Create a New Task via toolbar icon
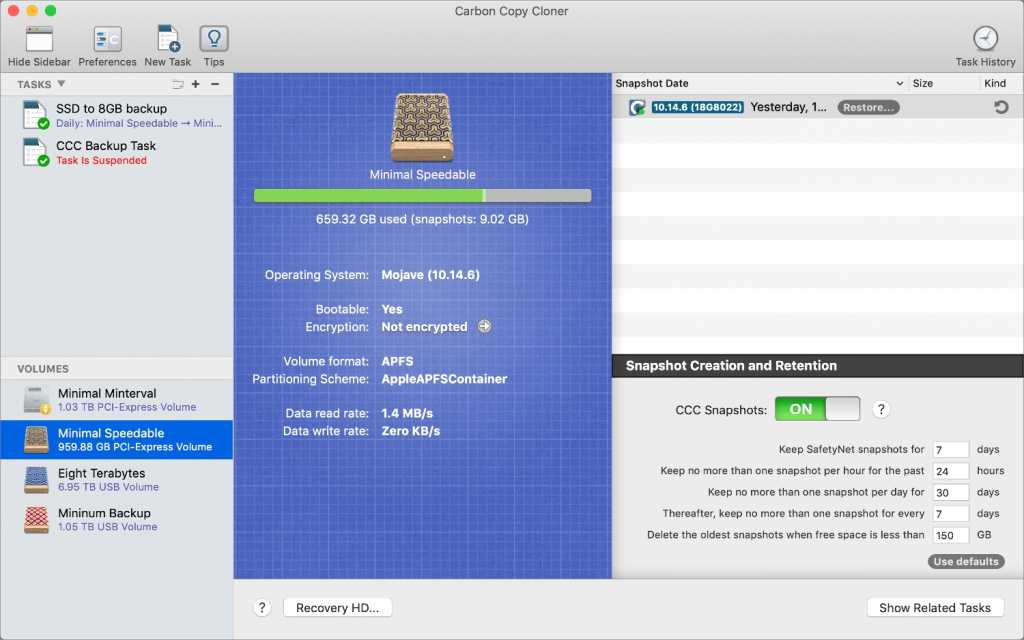This screenshot has height=640, width=1024. (x=168, y=39)
